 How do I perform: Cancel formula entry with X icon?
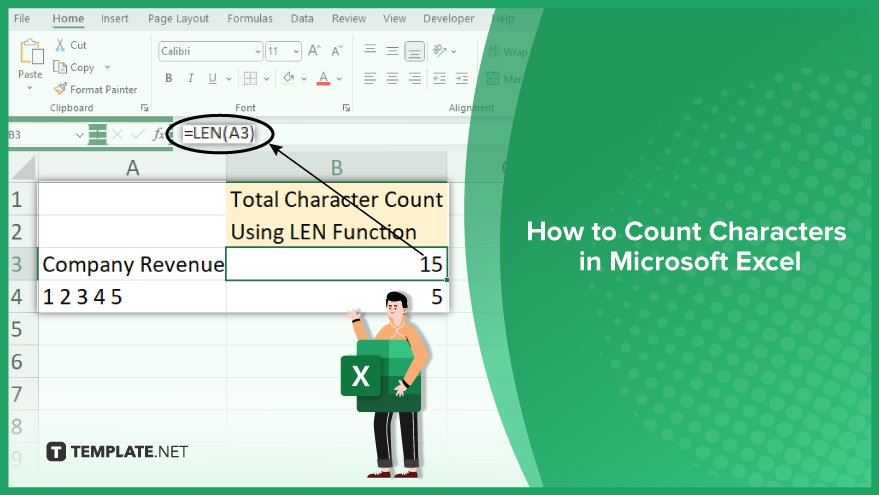(117, 134)
